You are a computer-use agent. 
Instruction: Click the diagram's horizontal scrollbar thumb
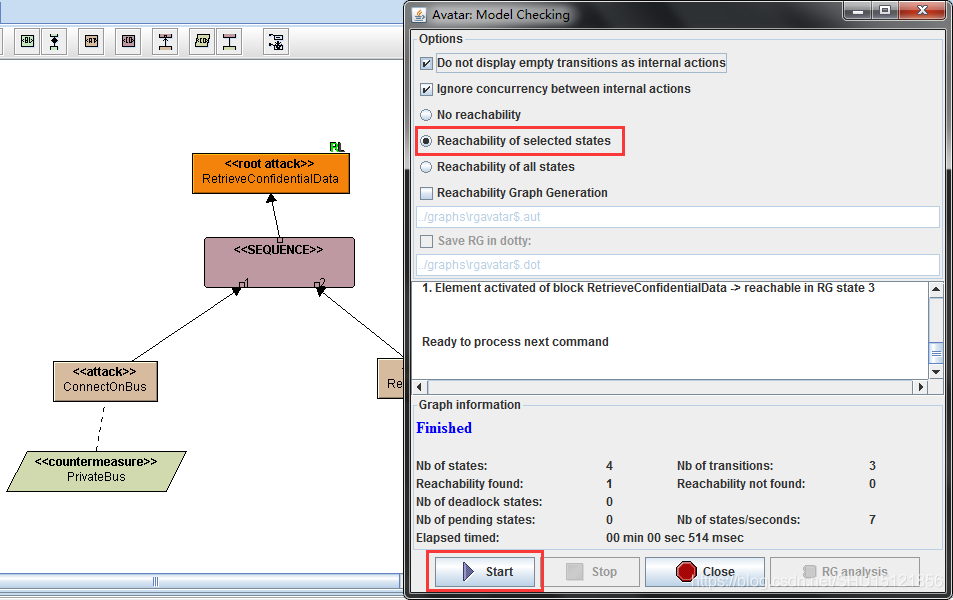155,582
